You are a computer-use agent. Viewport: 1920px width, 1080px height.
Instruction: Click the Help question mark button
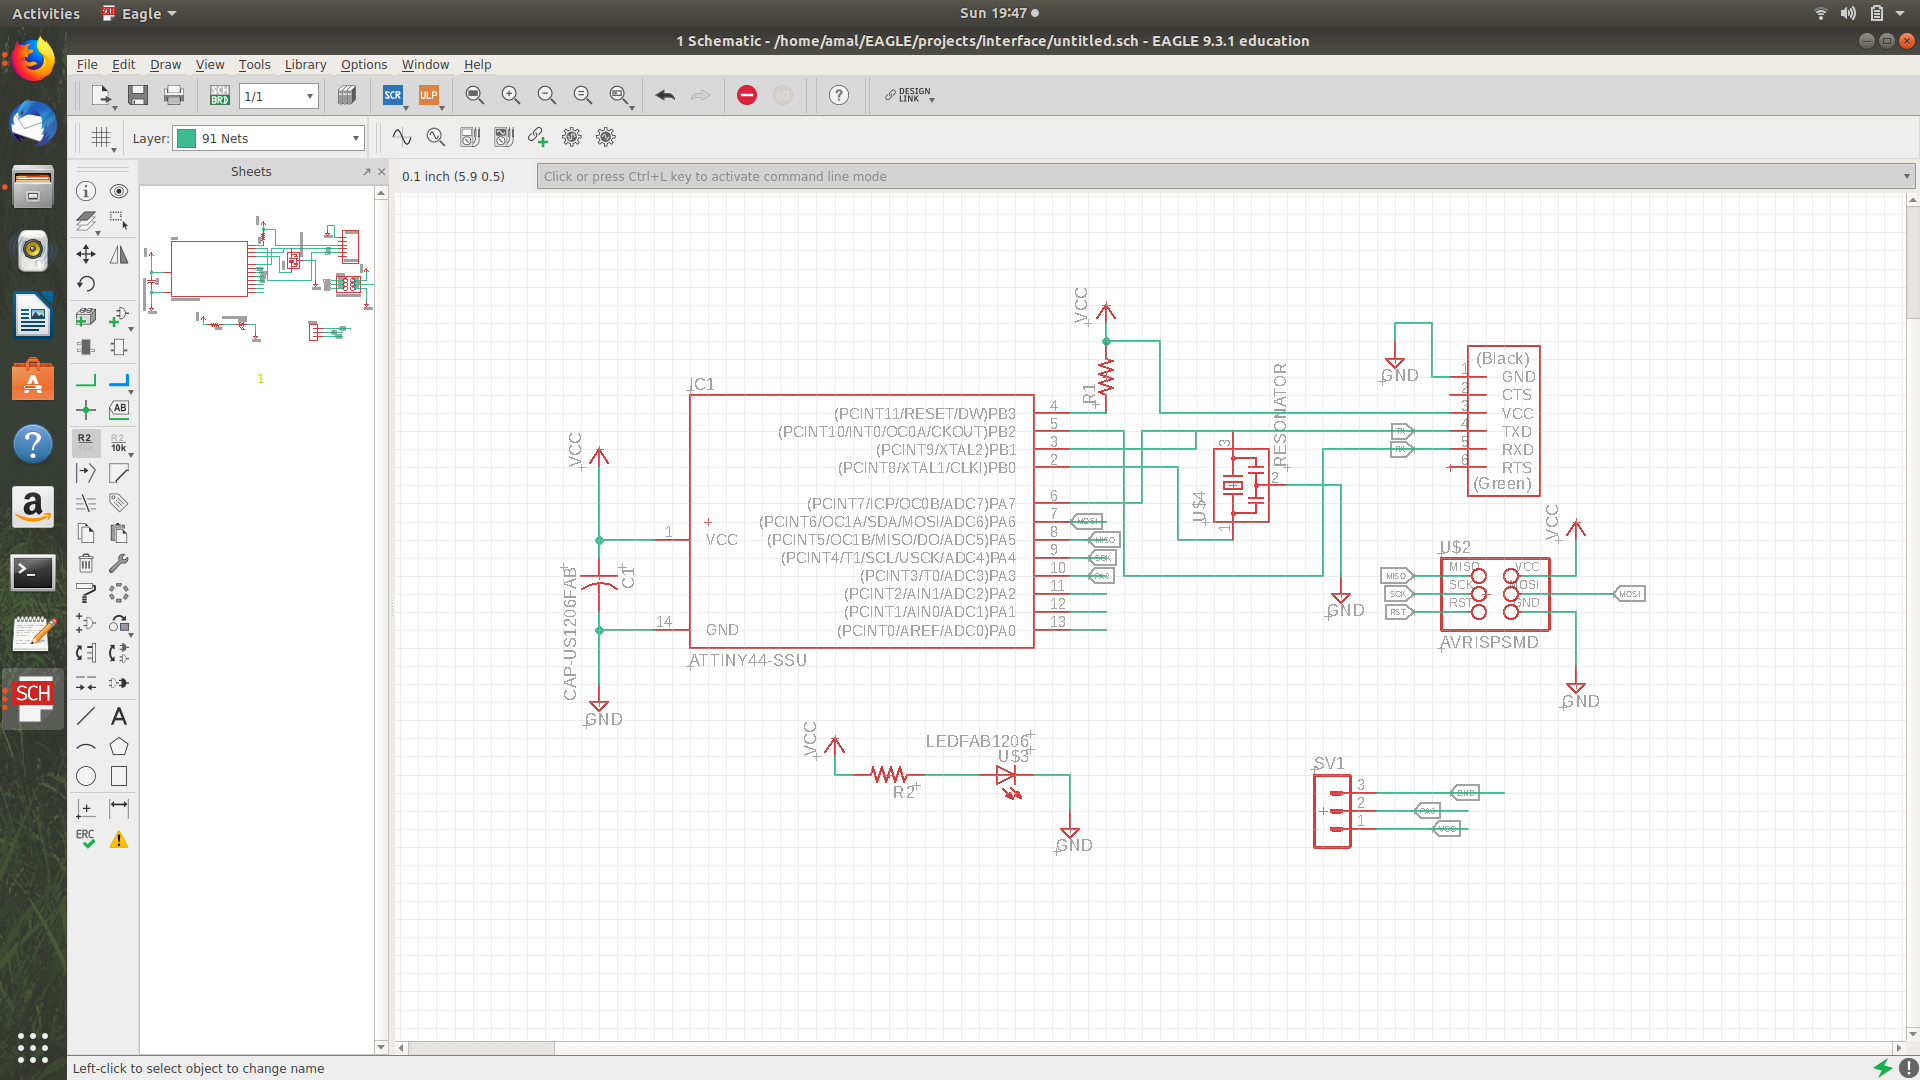coord(839,95)
